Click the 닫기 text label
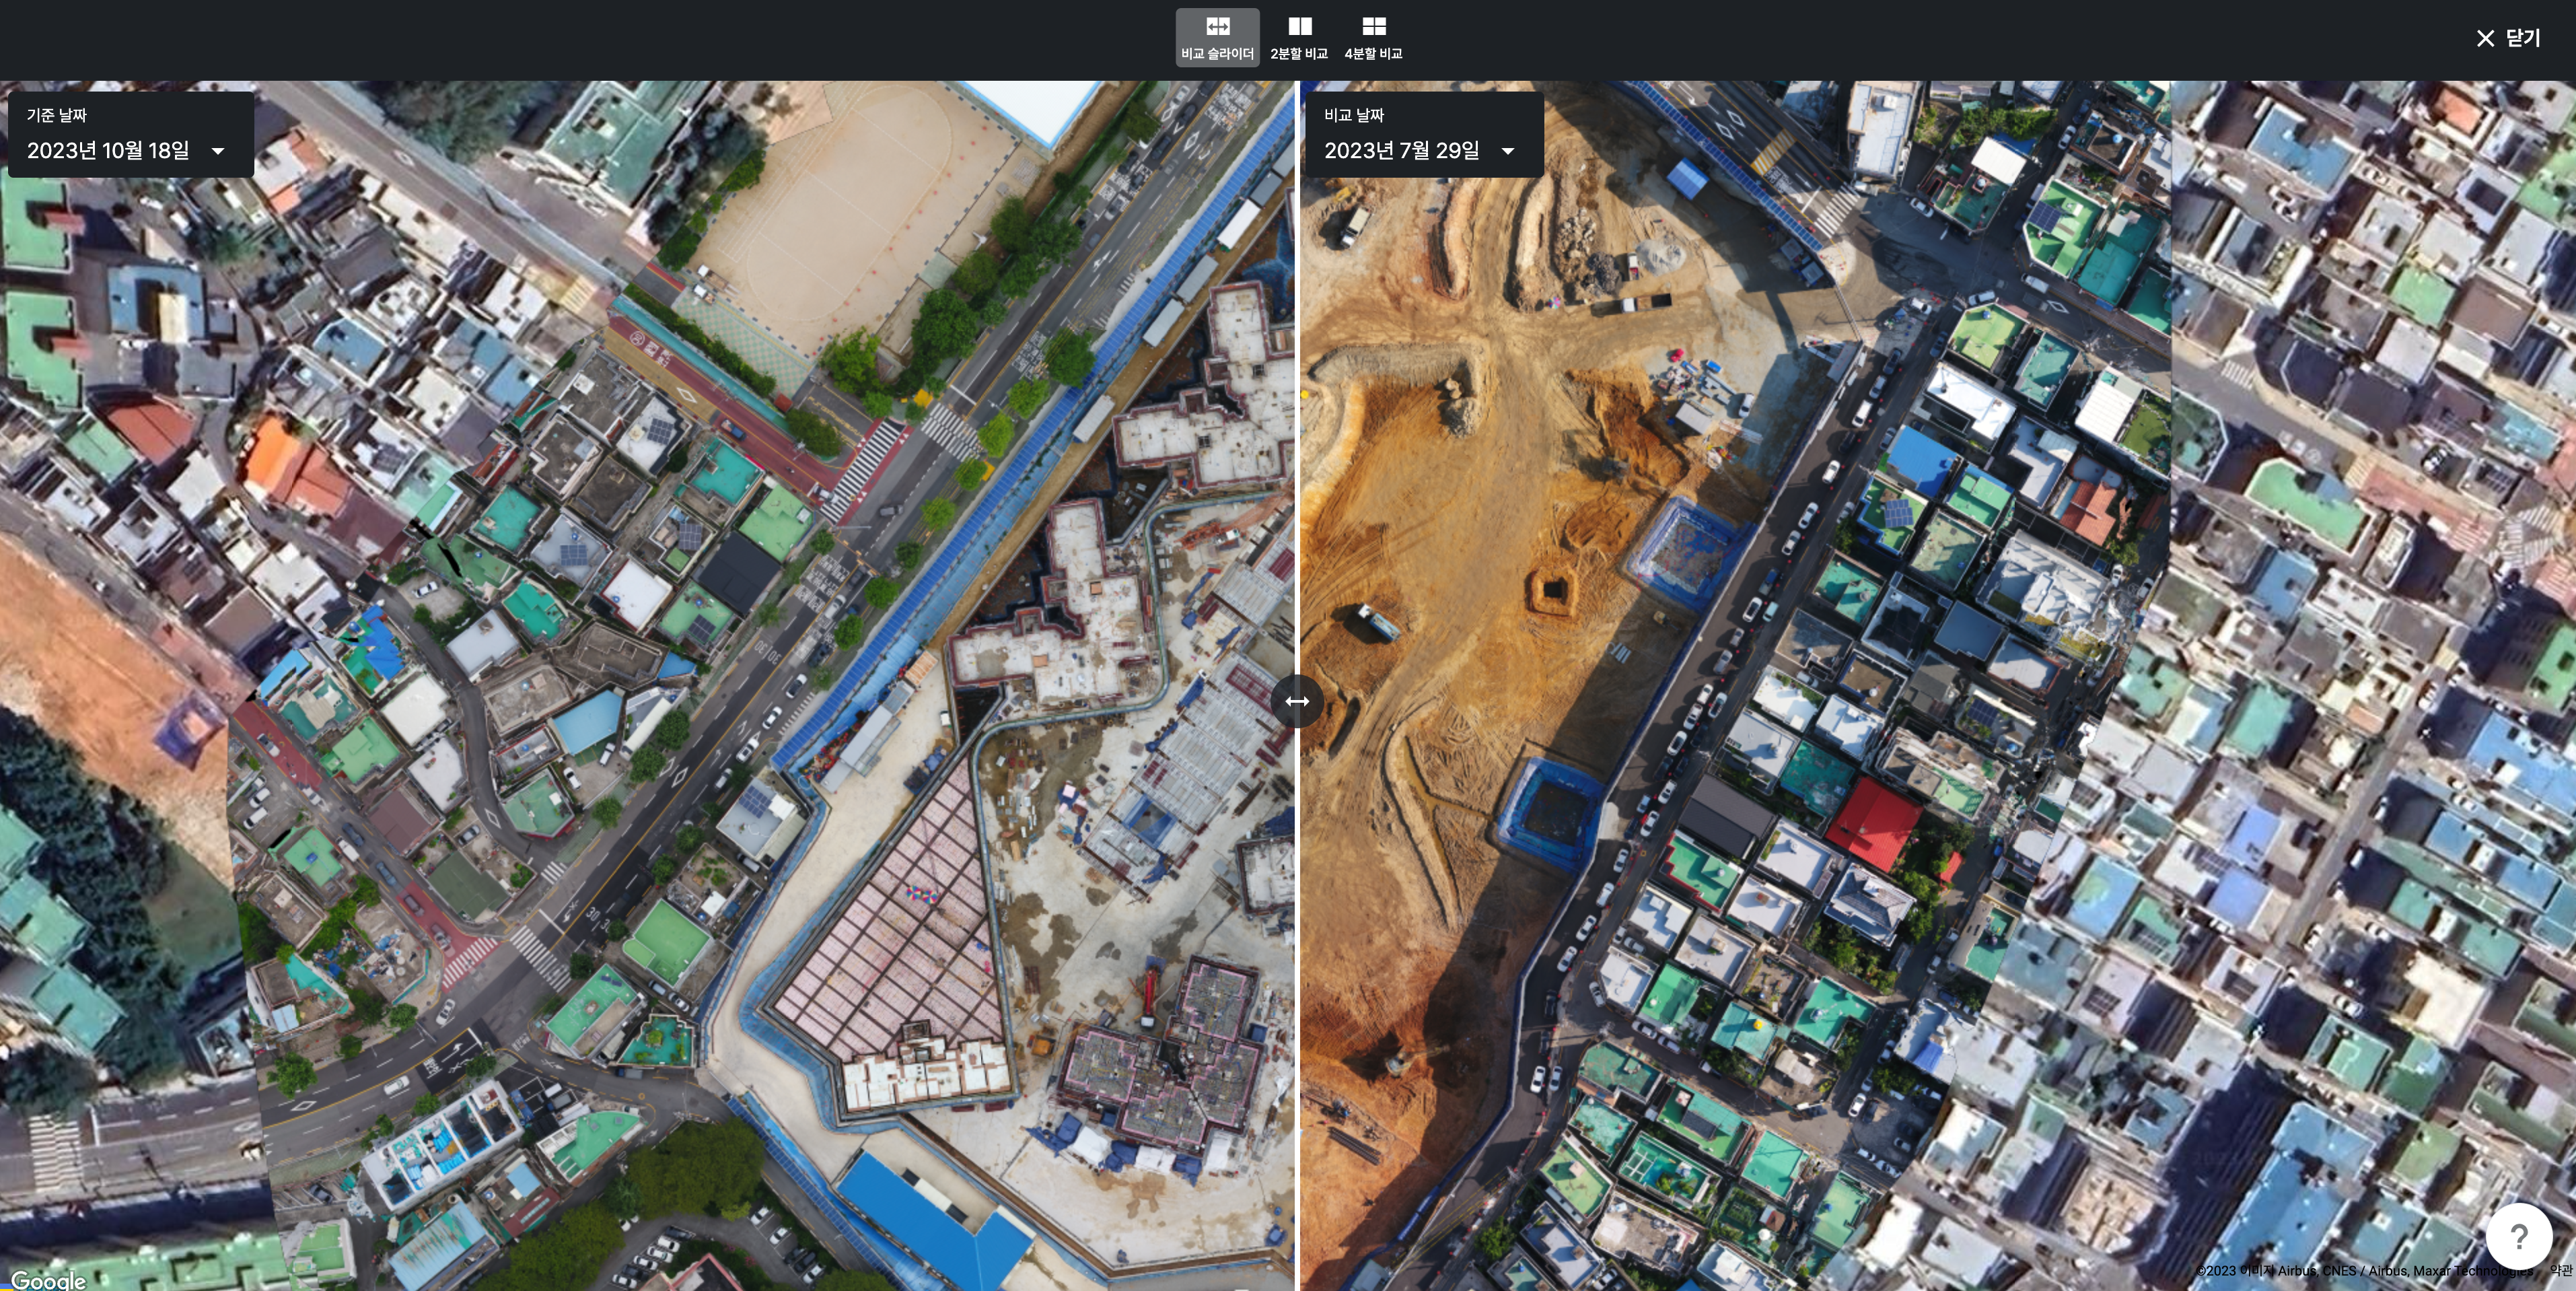The height and width of the screenshot is (1291, 2576). (2523, 38)
